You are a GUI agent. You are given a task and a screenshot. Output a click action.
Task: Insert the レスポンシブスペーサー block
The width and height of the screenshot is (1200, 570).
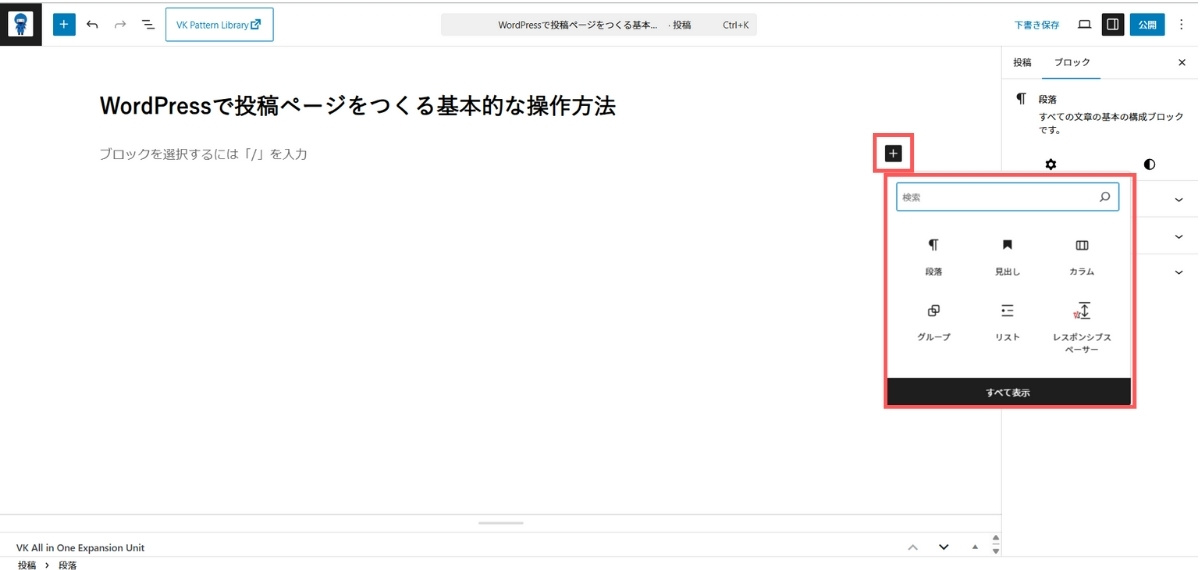point(1082,328)
